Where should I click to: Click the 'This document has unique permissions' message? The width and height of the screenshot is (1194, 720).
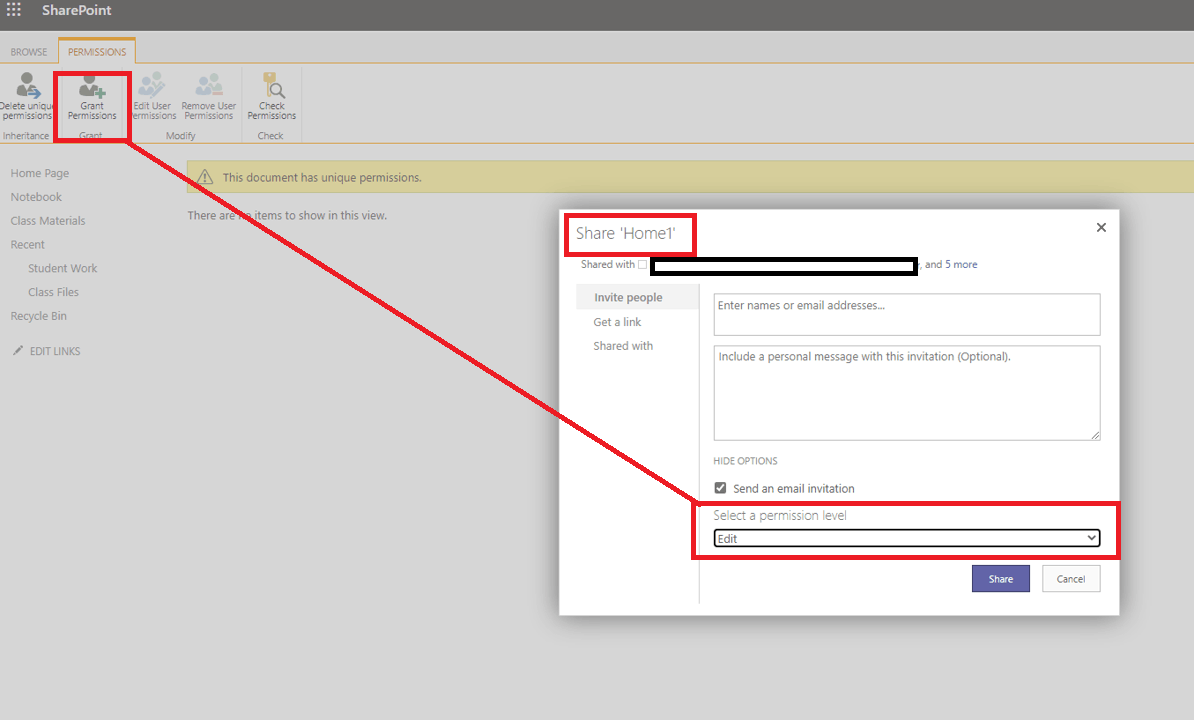click(x=322, y=177)
